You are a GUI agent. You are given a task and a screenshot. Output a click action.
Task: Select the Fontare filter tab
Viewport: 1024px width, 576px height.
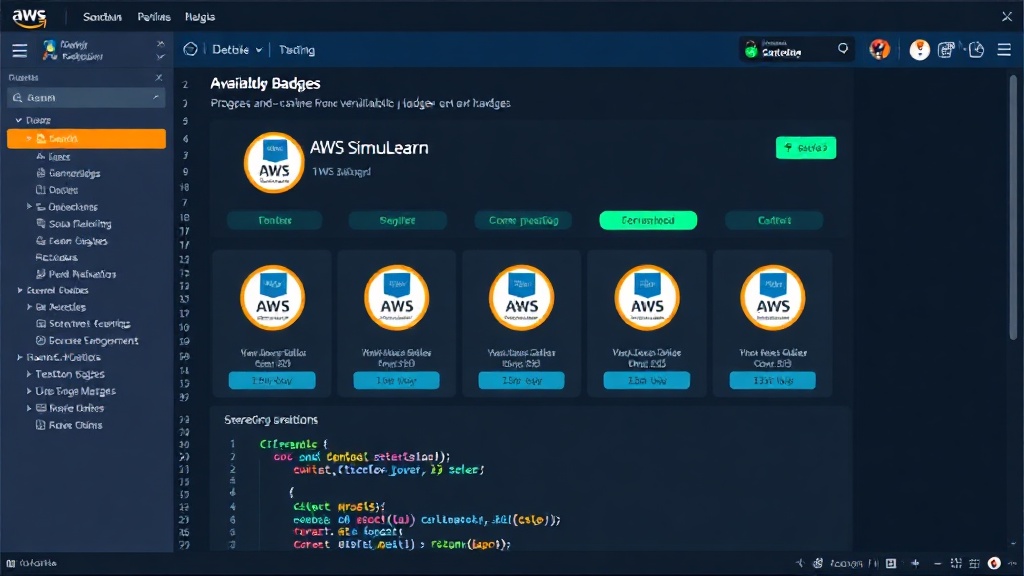[274, 220]
